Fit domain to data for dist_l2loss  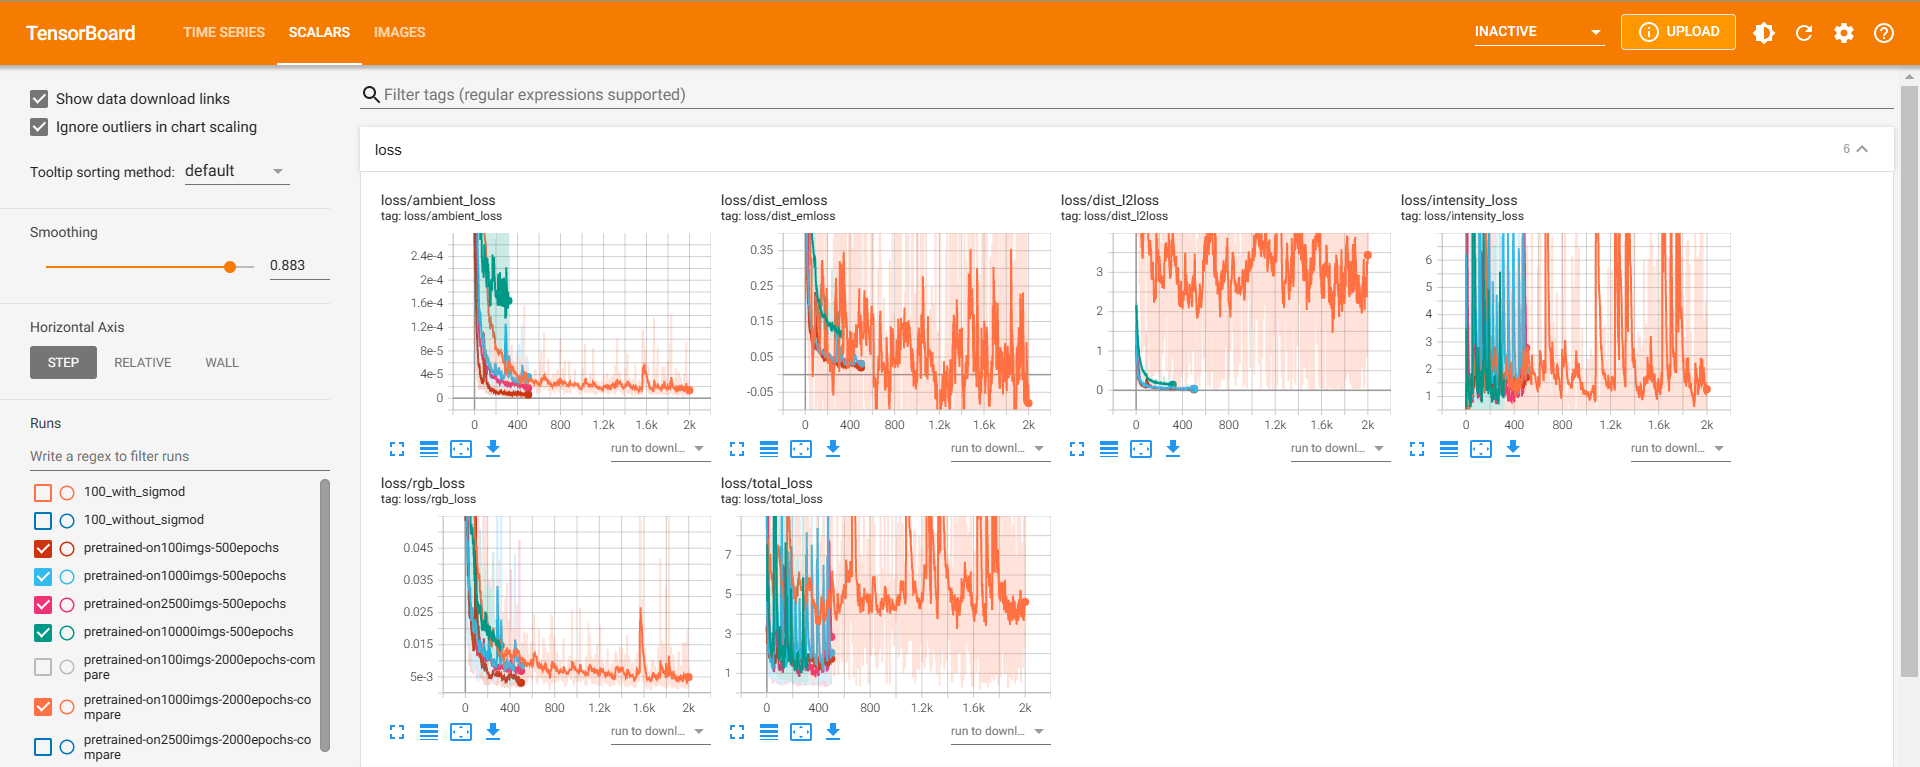1141,449
